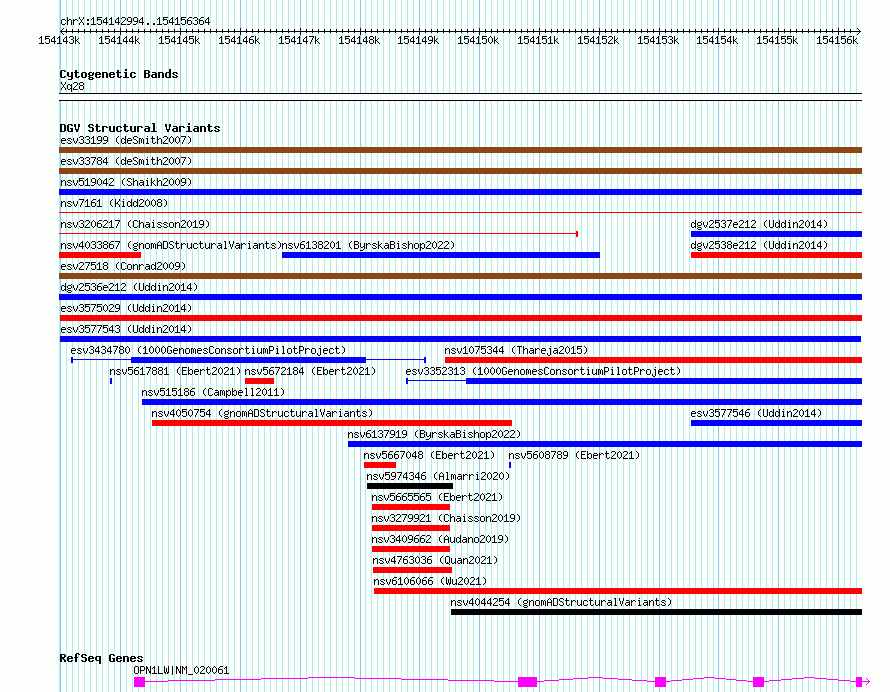Image resolution: width=890 pixels, height=692 pixels.
Task: Click the nsv5608789 (Ebert2021) label
Action: point(574,455)
